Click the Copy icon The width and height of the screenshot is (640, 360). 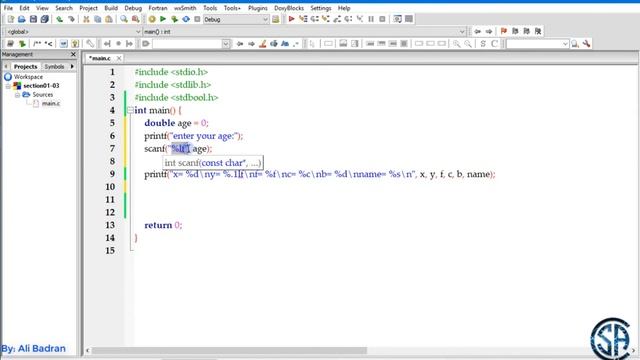tap(98, 19)
